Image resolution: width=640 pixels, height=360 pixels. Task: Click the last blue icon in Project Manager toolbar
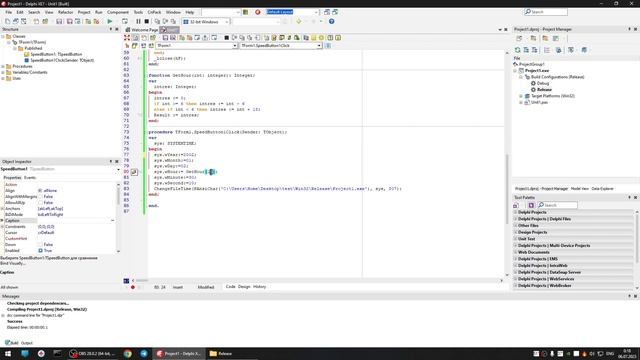584,50
